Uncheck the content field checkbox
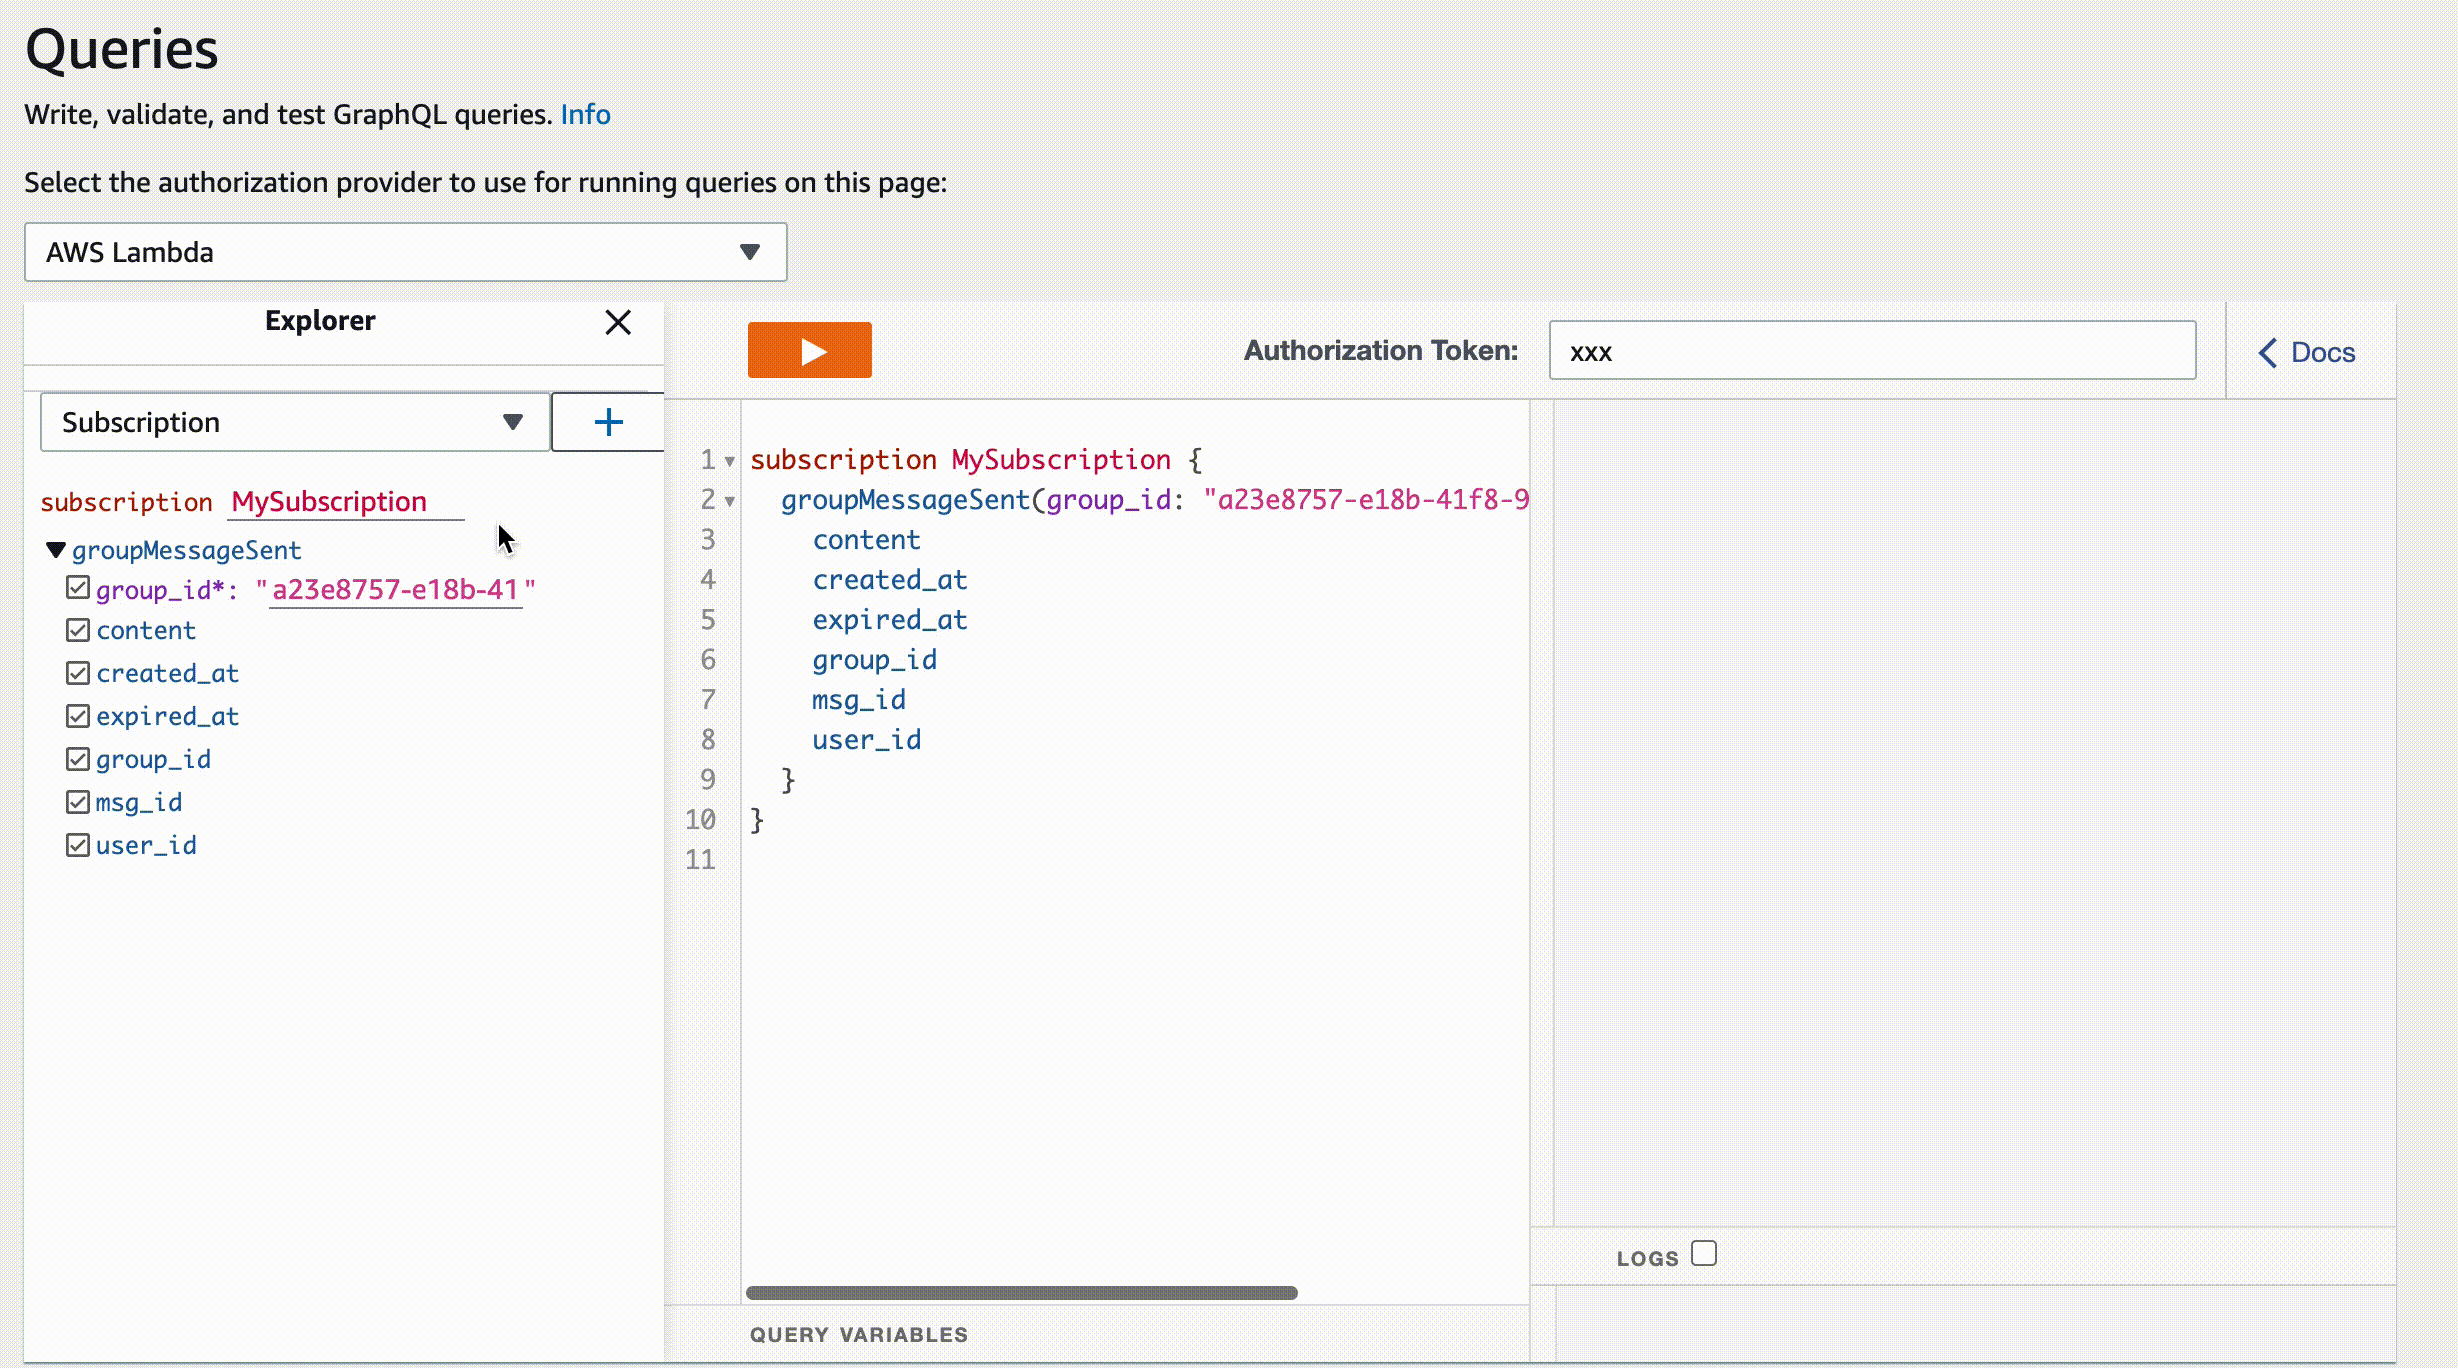This screenshot has height=1368, width=2458. [78, 630]
